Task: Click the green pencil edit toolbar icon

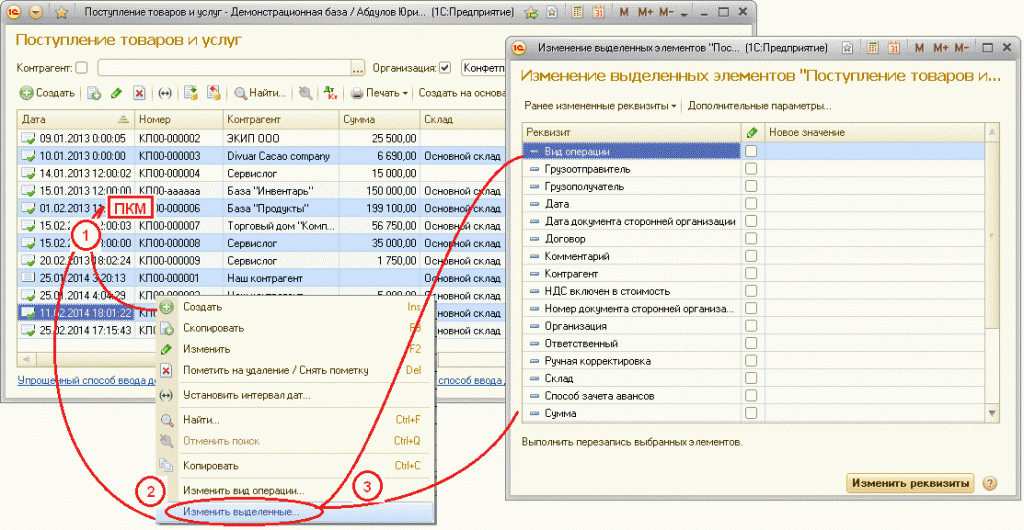Action: point(117,93)
